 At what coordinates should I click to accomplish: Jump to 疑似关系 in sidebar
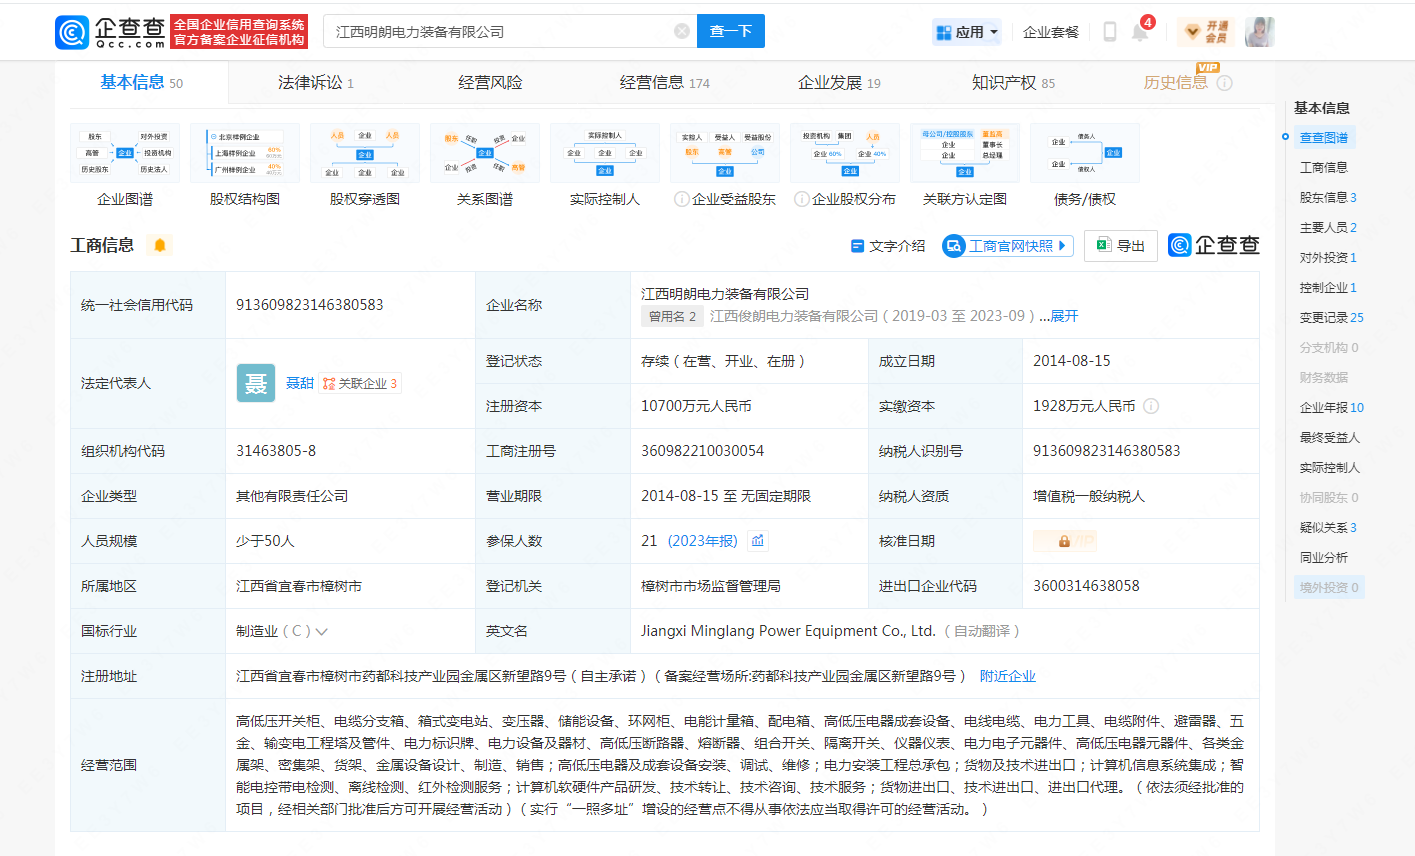tap(1328, 527)
